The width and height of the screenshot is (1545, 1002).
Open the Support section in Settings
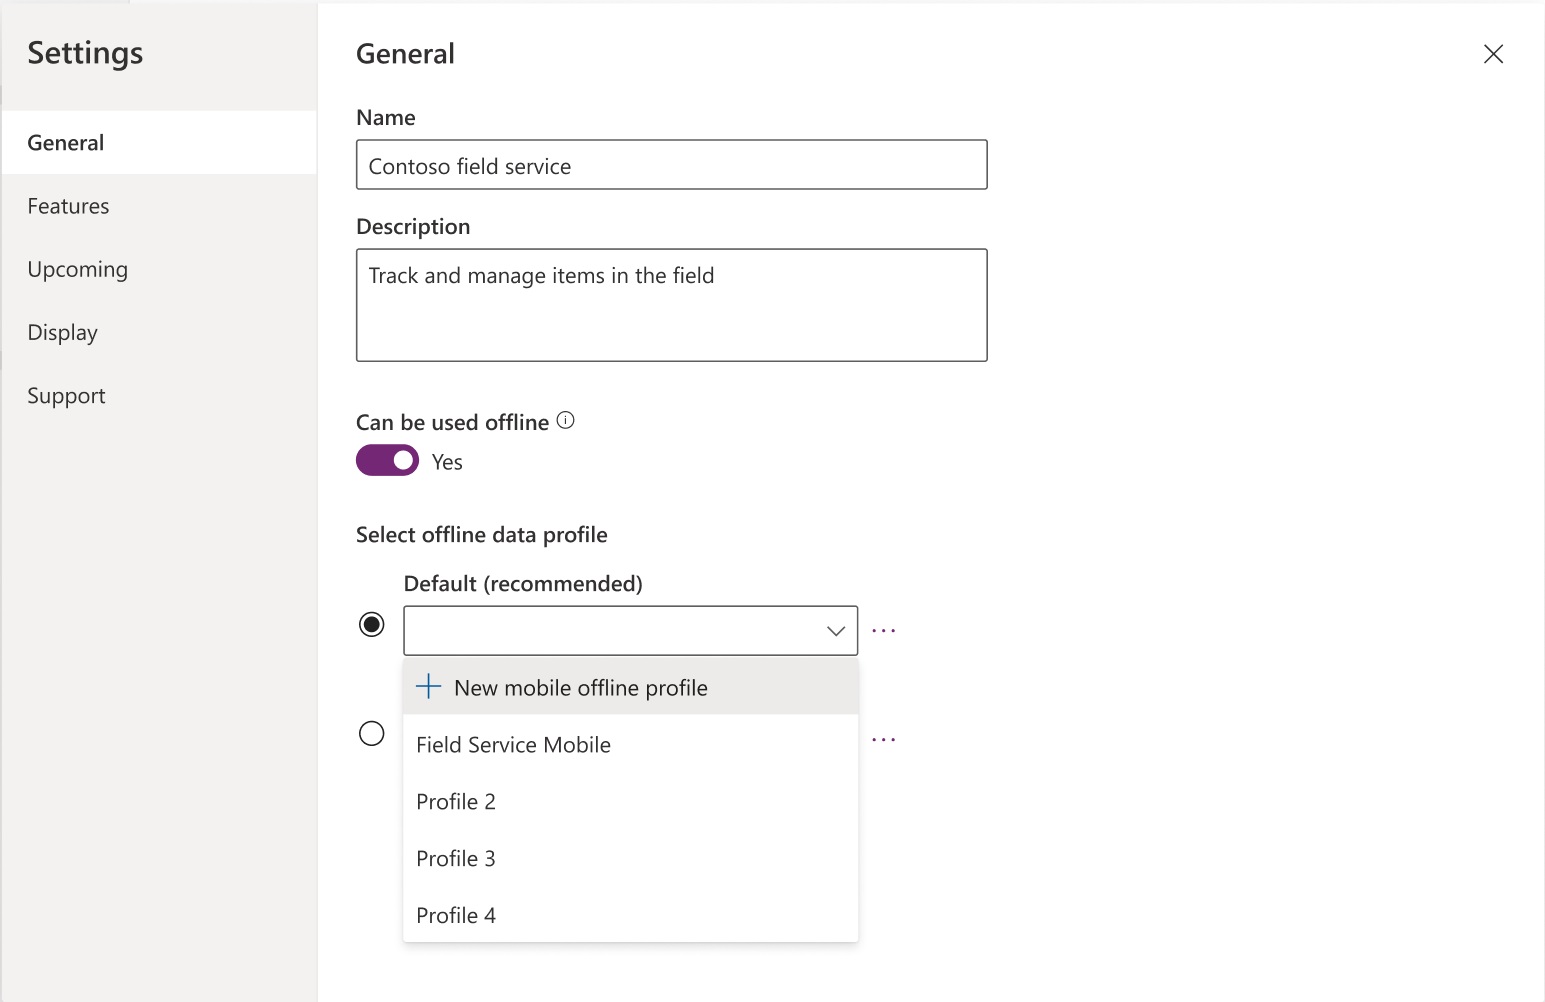click(66, 395)
